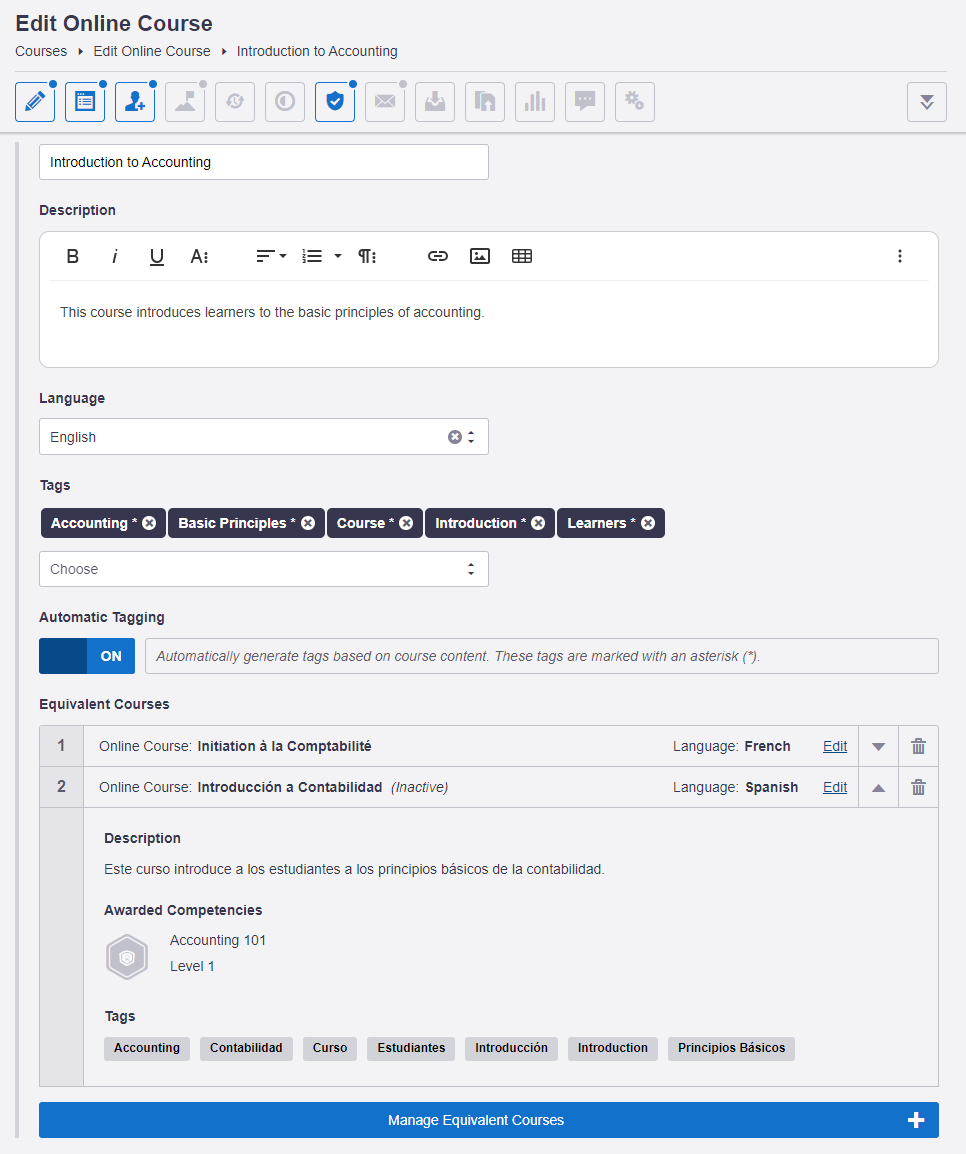The image size is (966, 1154).
Task: Click the bar chart statistics icon
Action: click(x=534, y=101)
